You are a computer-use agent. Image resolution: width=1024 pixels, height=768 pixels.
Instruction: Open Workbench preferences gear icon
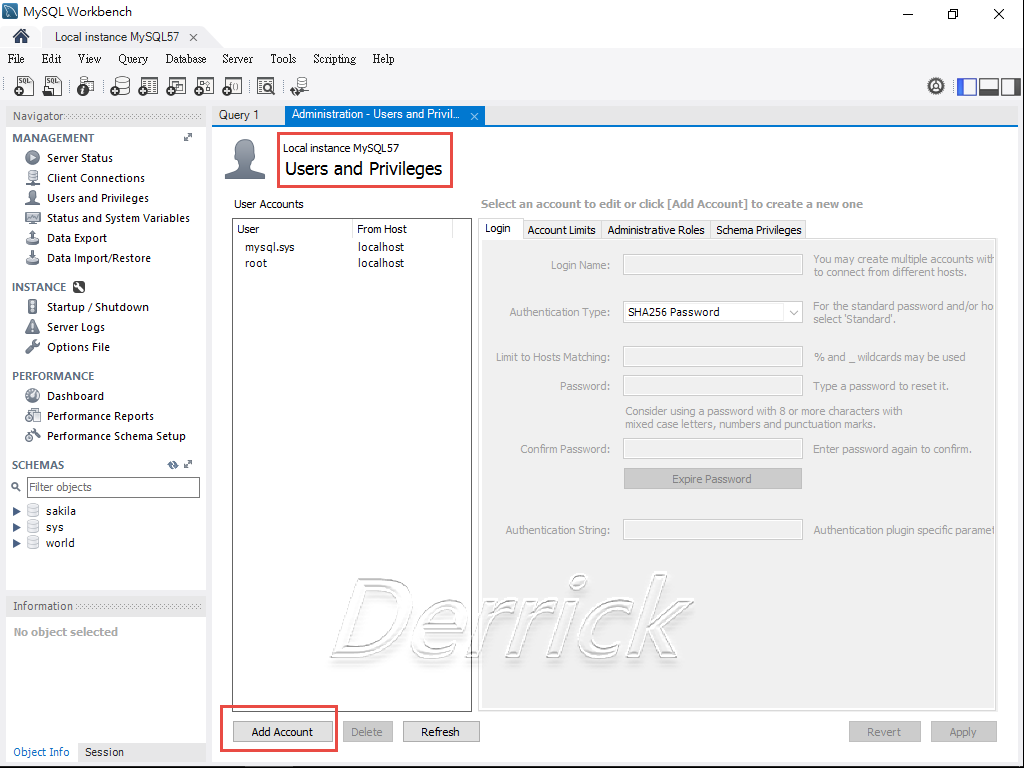pos(936,86)
